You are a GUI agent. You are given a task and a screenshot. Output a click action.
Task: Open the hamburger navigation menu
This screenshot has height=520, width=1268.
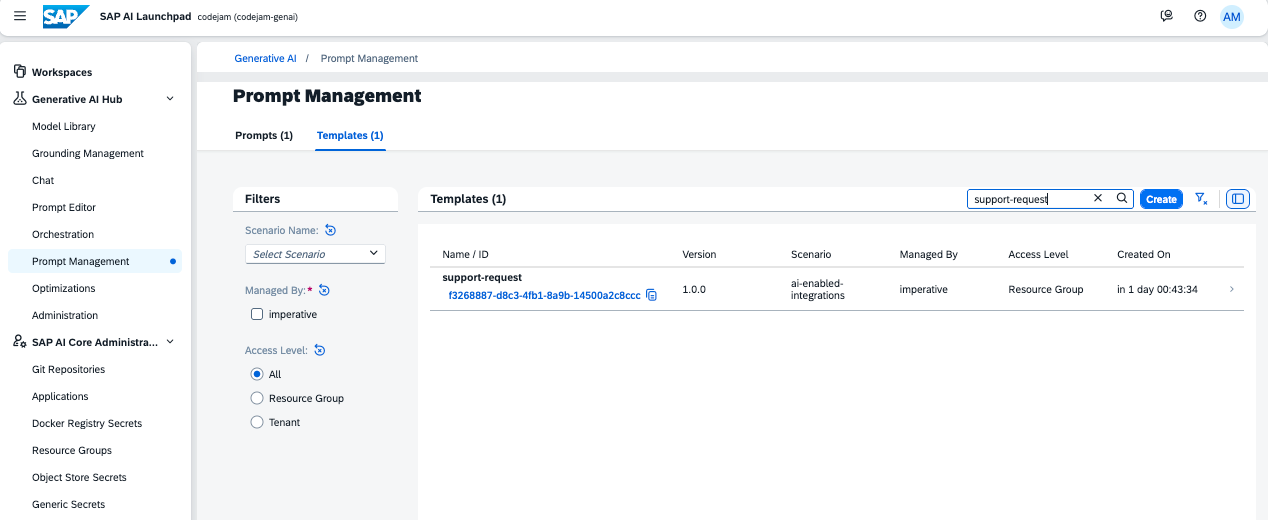click(20, 16)
